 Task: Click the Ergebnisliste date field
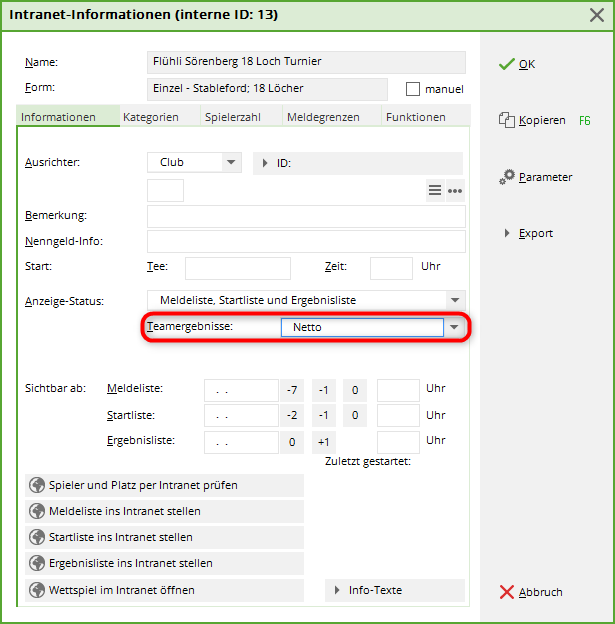click(x=241, y=442)
